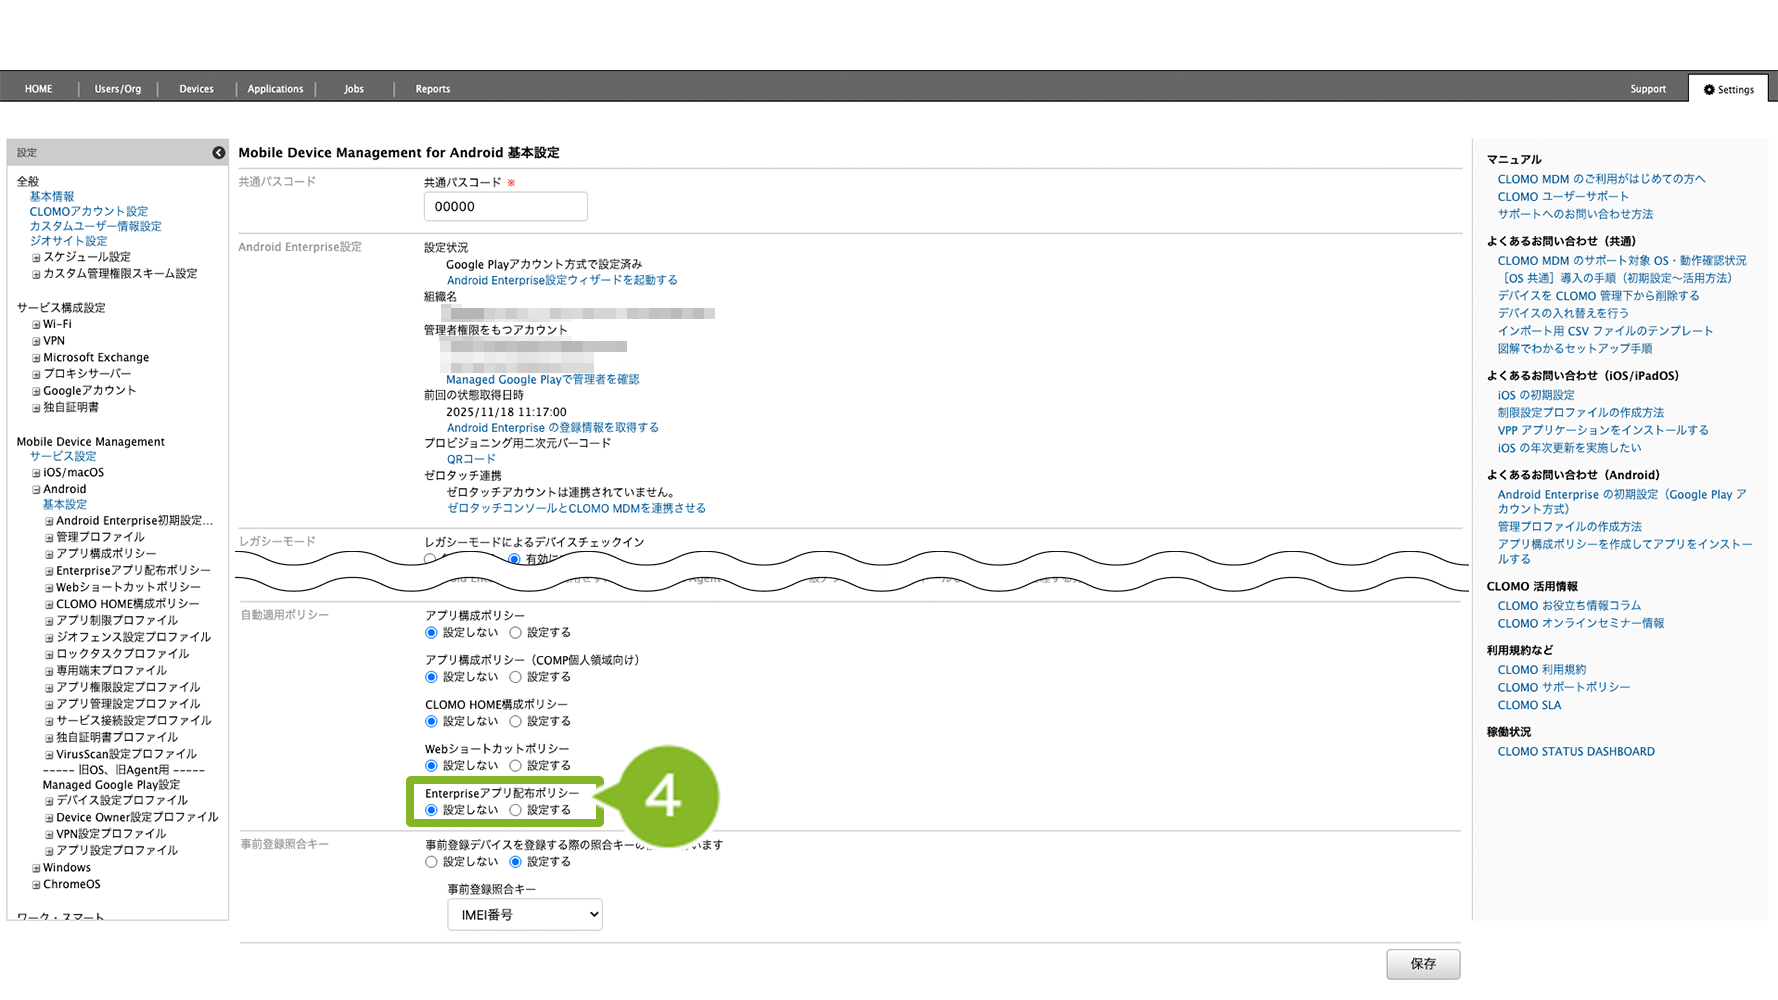Expand the Wi-Fi tree plus icon
Screen dimensions: 1778x1000
click(36, 325)
